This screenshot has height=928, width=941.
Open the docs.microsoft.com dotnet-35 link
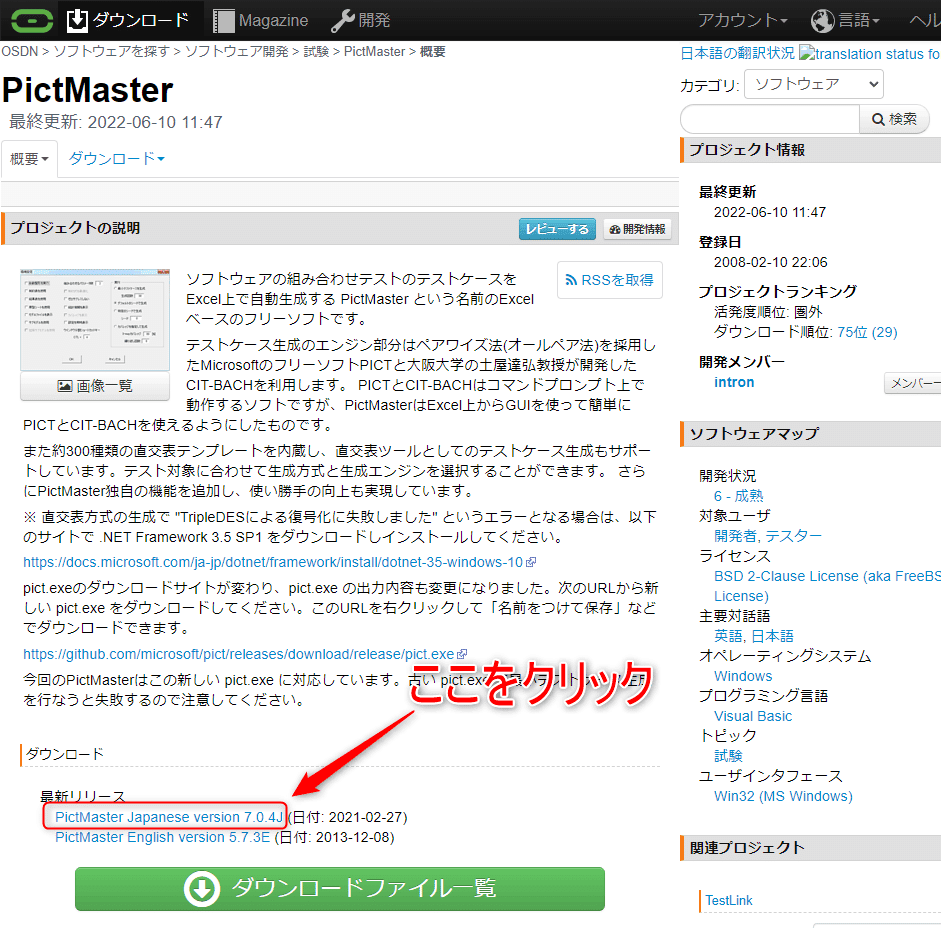(x=273, y=562)
